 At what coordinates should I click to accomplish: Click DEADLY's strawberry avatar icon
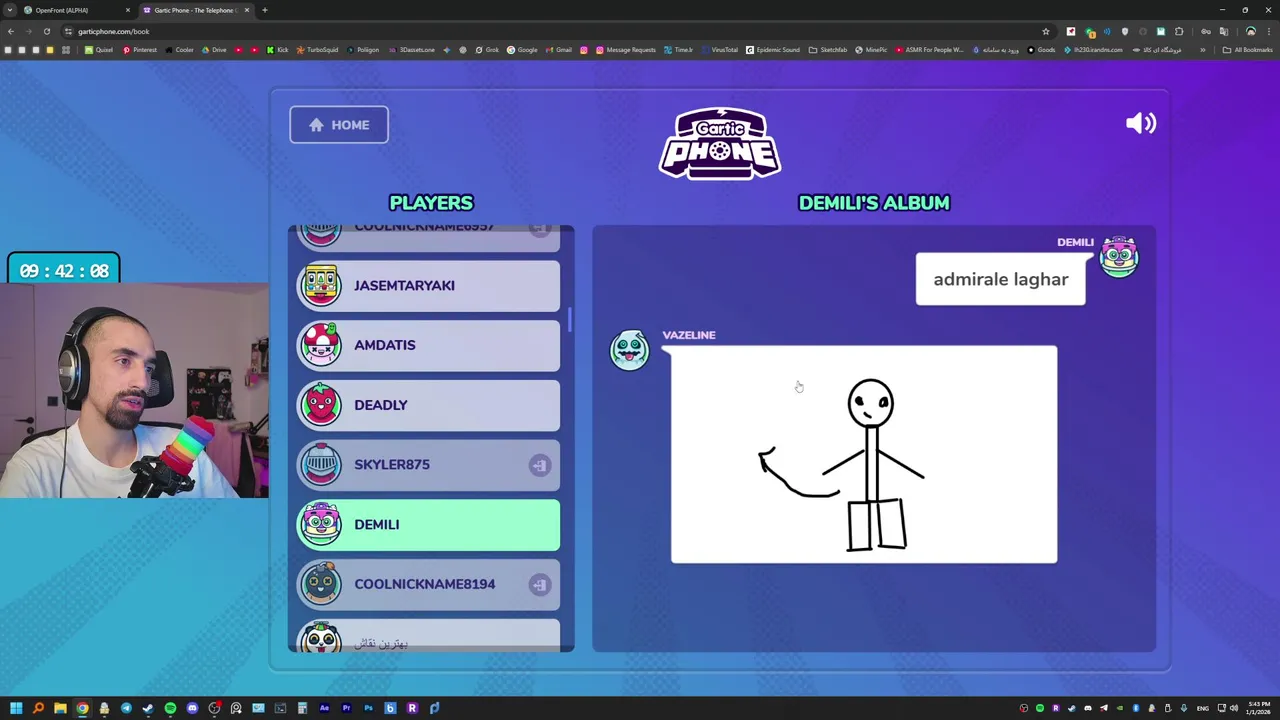tap(321, 404)
